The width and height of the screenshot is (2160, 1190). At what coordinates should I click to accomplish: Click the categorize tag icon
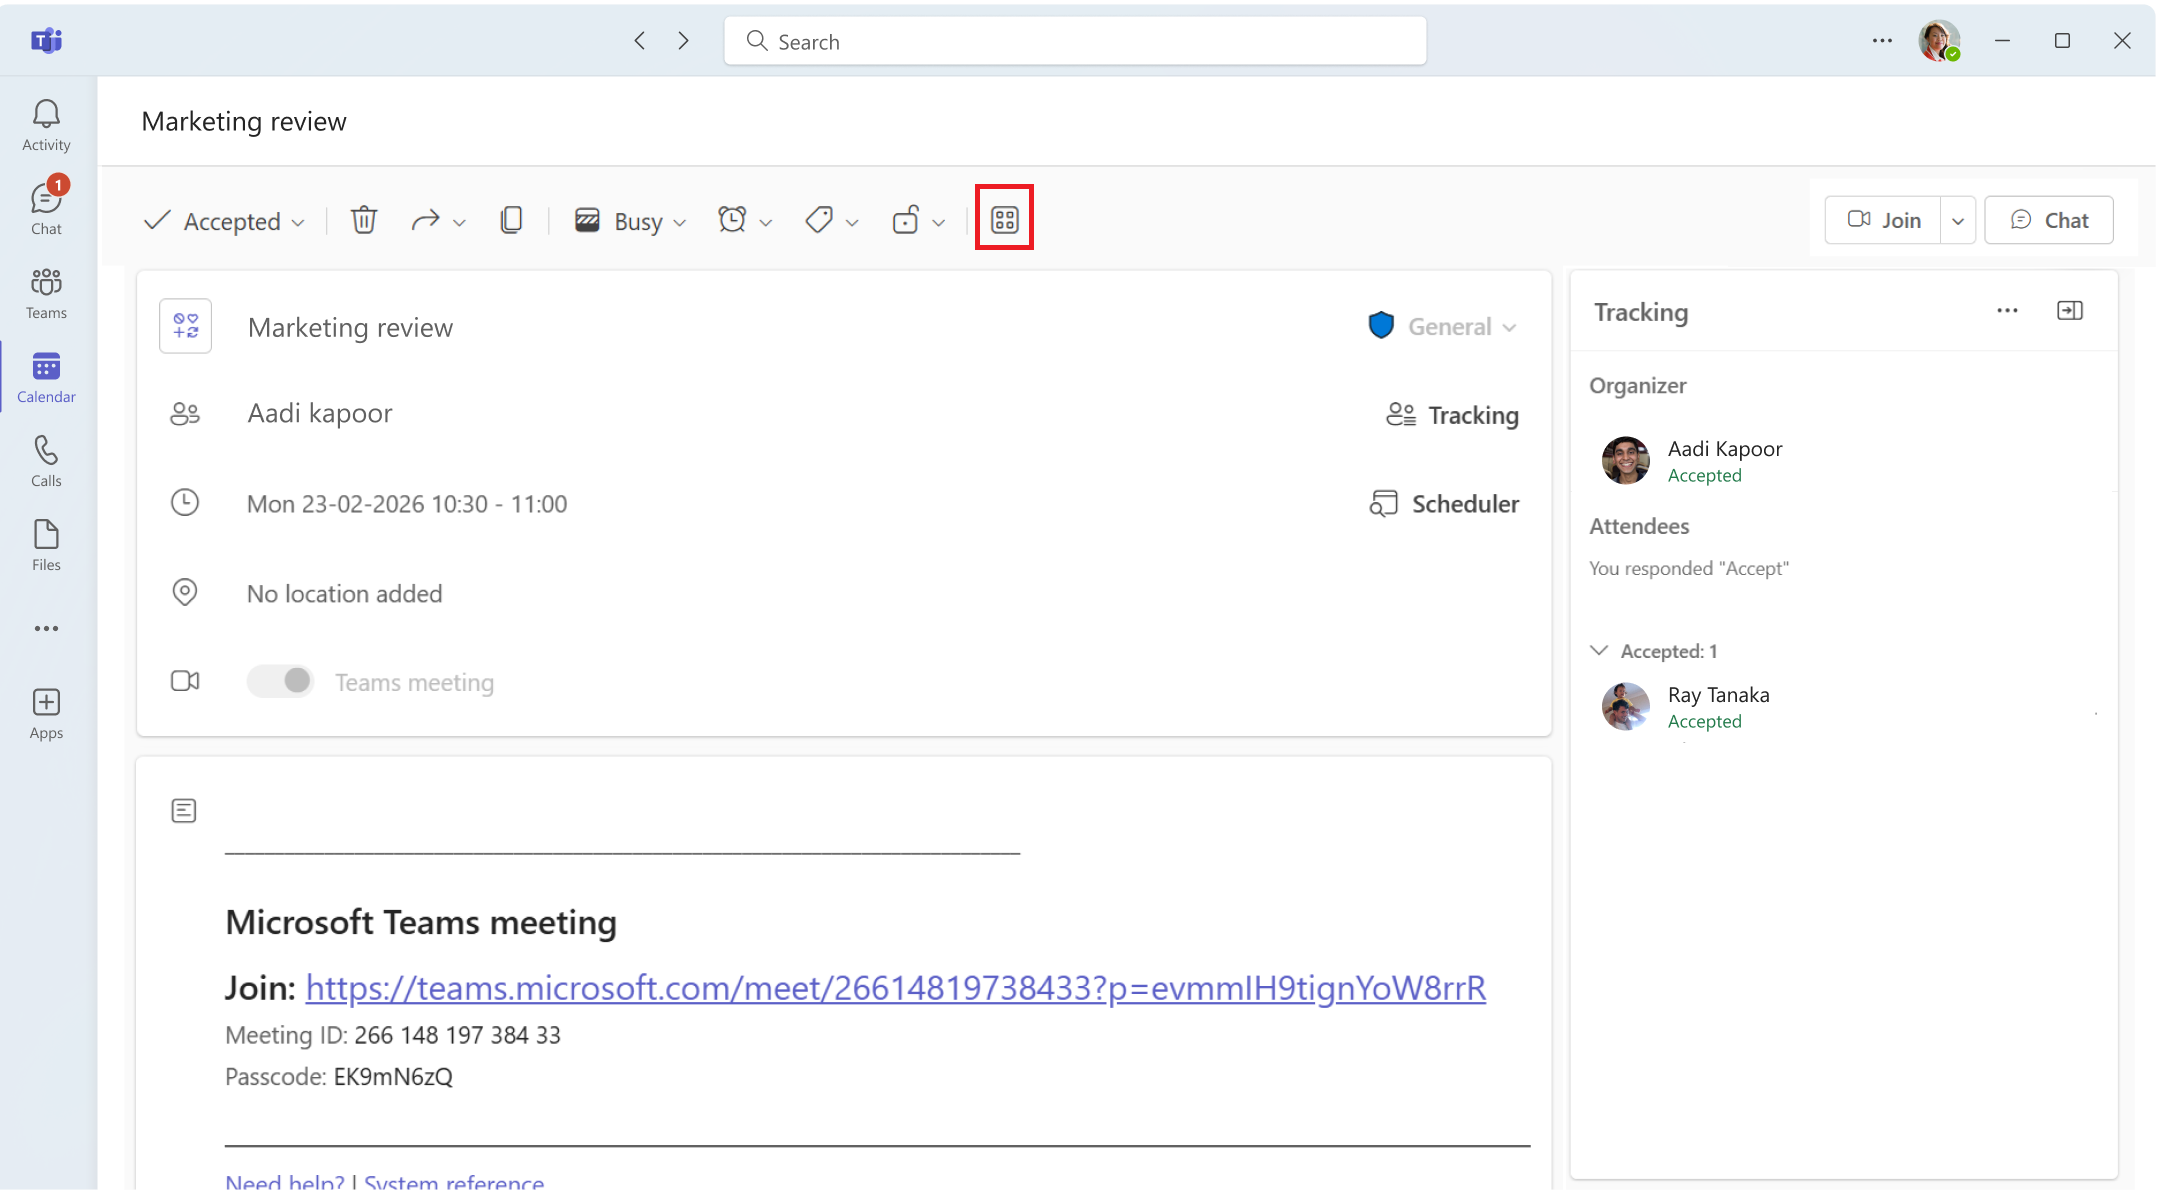[x=819, y=220]
